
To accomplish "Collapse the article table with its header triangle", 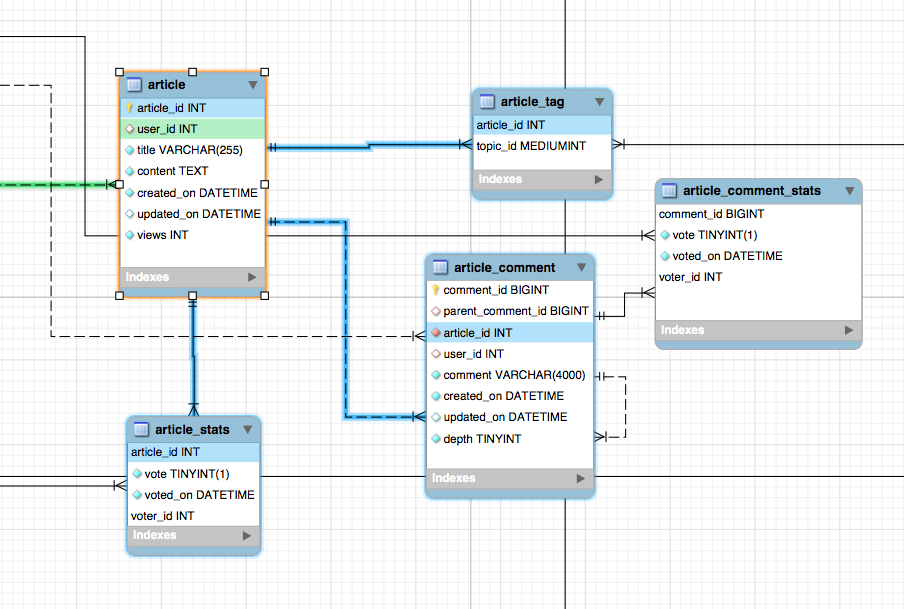I will coord(253,85).
